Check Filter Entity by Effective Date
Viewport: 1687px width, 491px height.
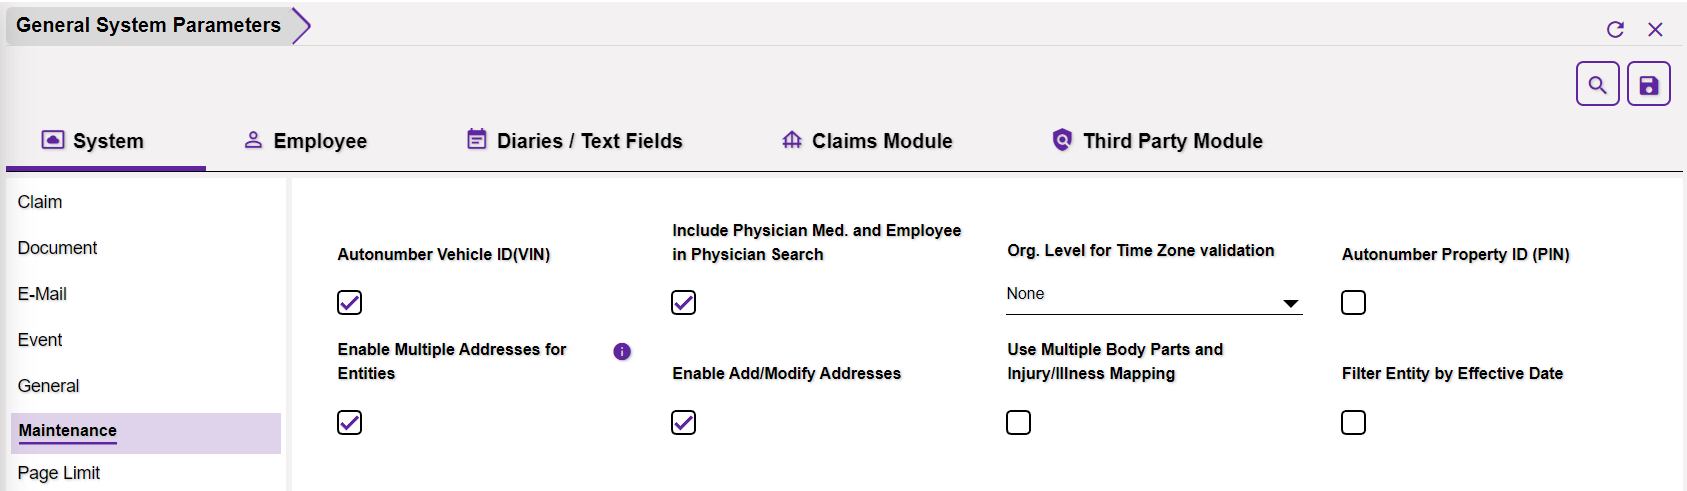click(x=1353, y=423)
